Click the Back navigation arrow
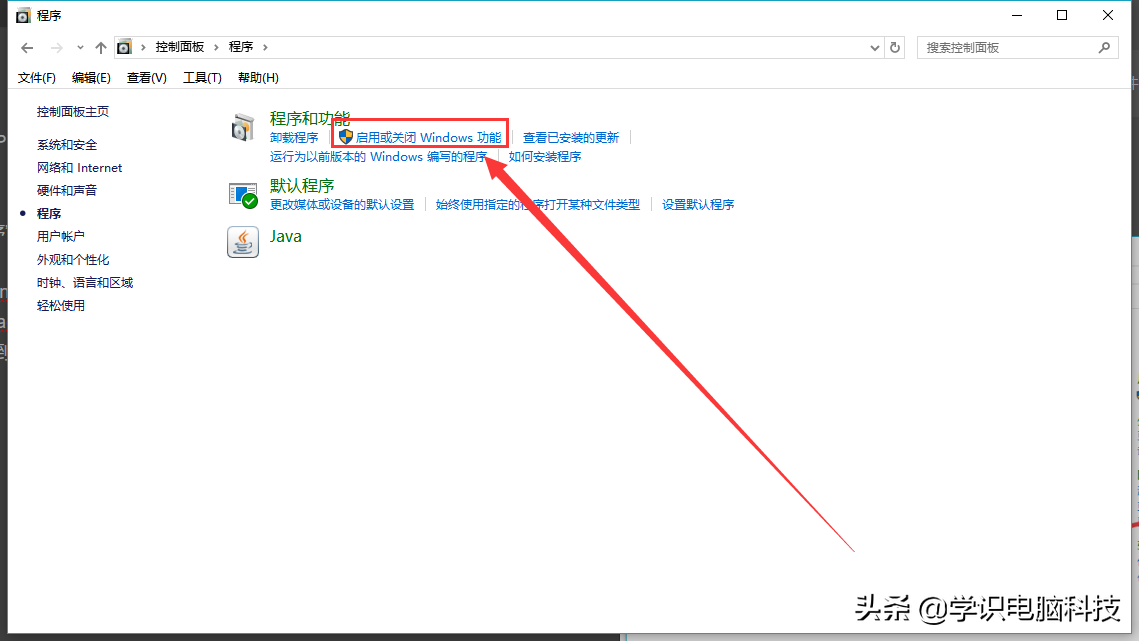This screenshot has width=1139, height=641. (x=27, y=47)
